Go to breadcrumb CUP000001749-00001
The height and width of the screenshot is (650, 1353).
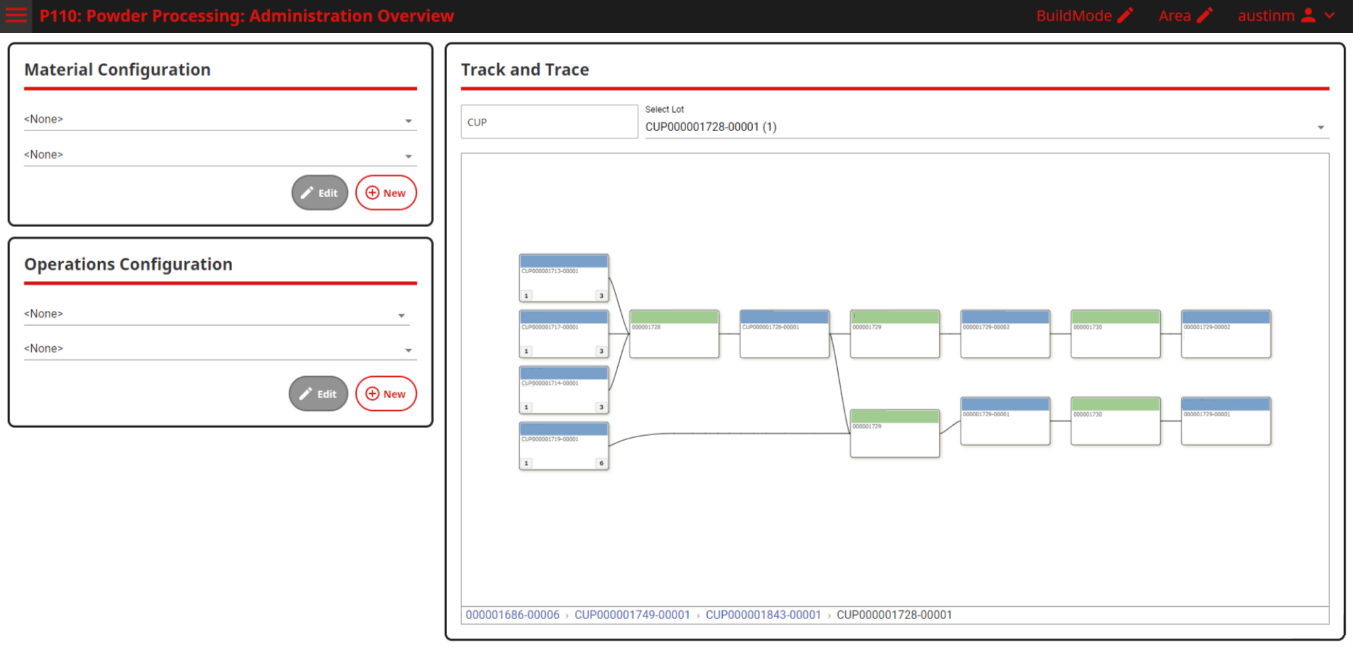coord(632,615)
